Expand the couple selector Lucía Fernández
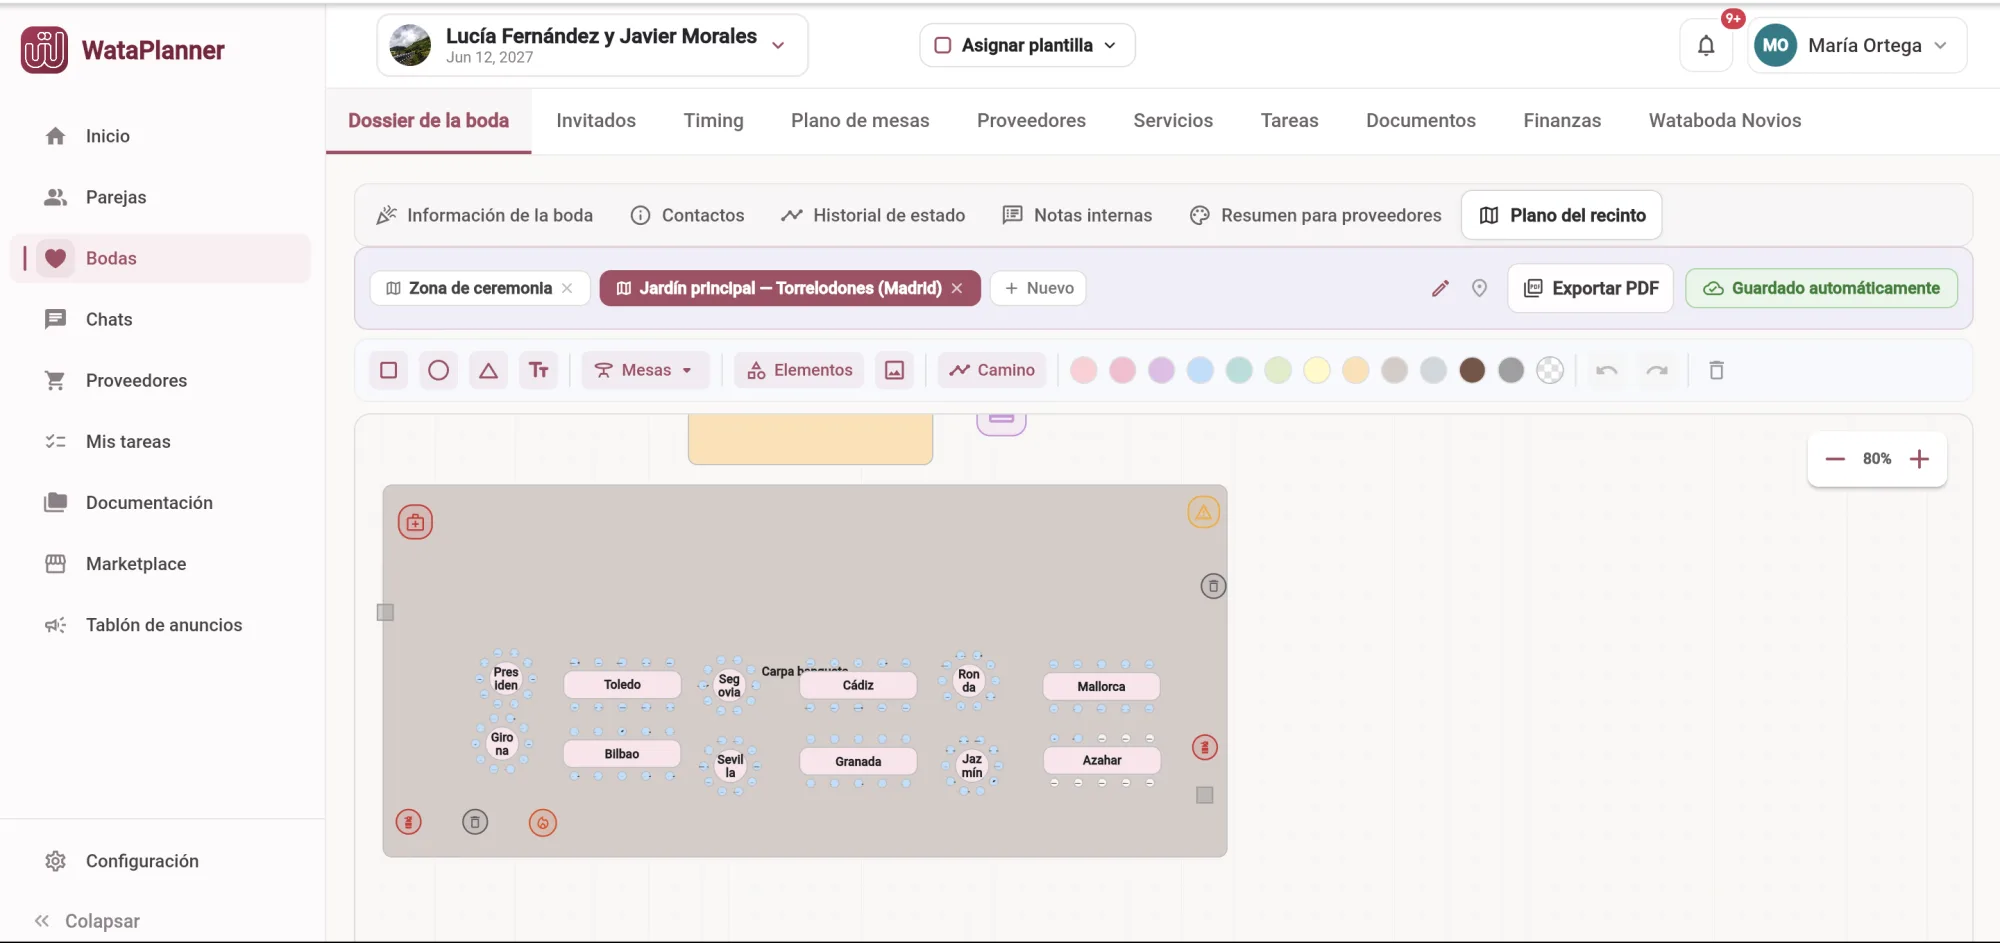Image resolution: width=2000 pixels, height=943 pixels. pyautogui.click(x=592, y=45)
